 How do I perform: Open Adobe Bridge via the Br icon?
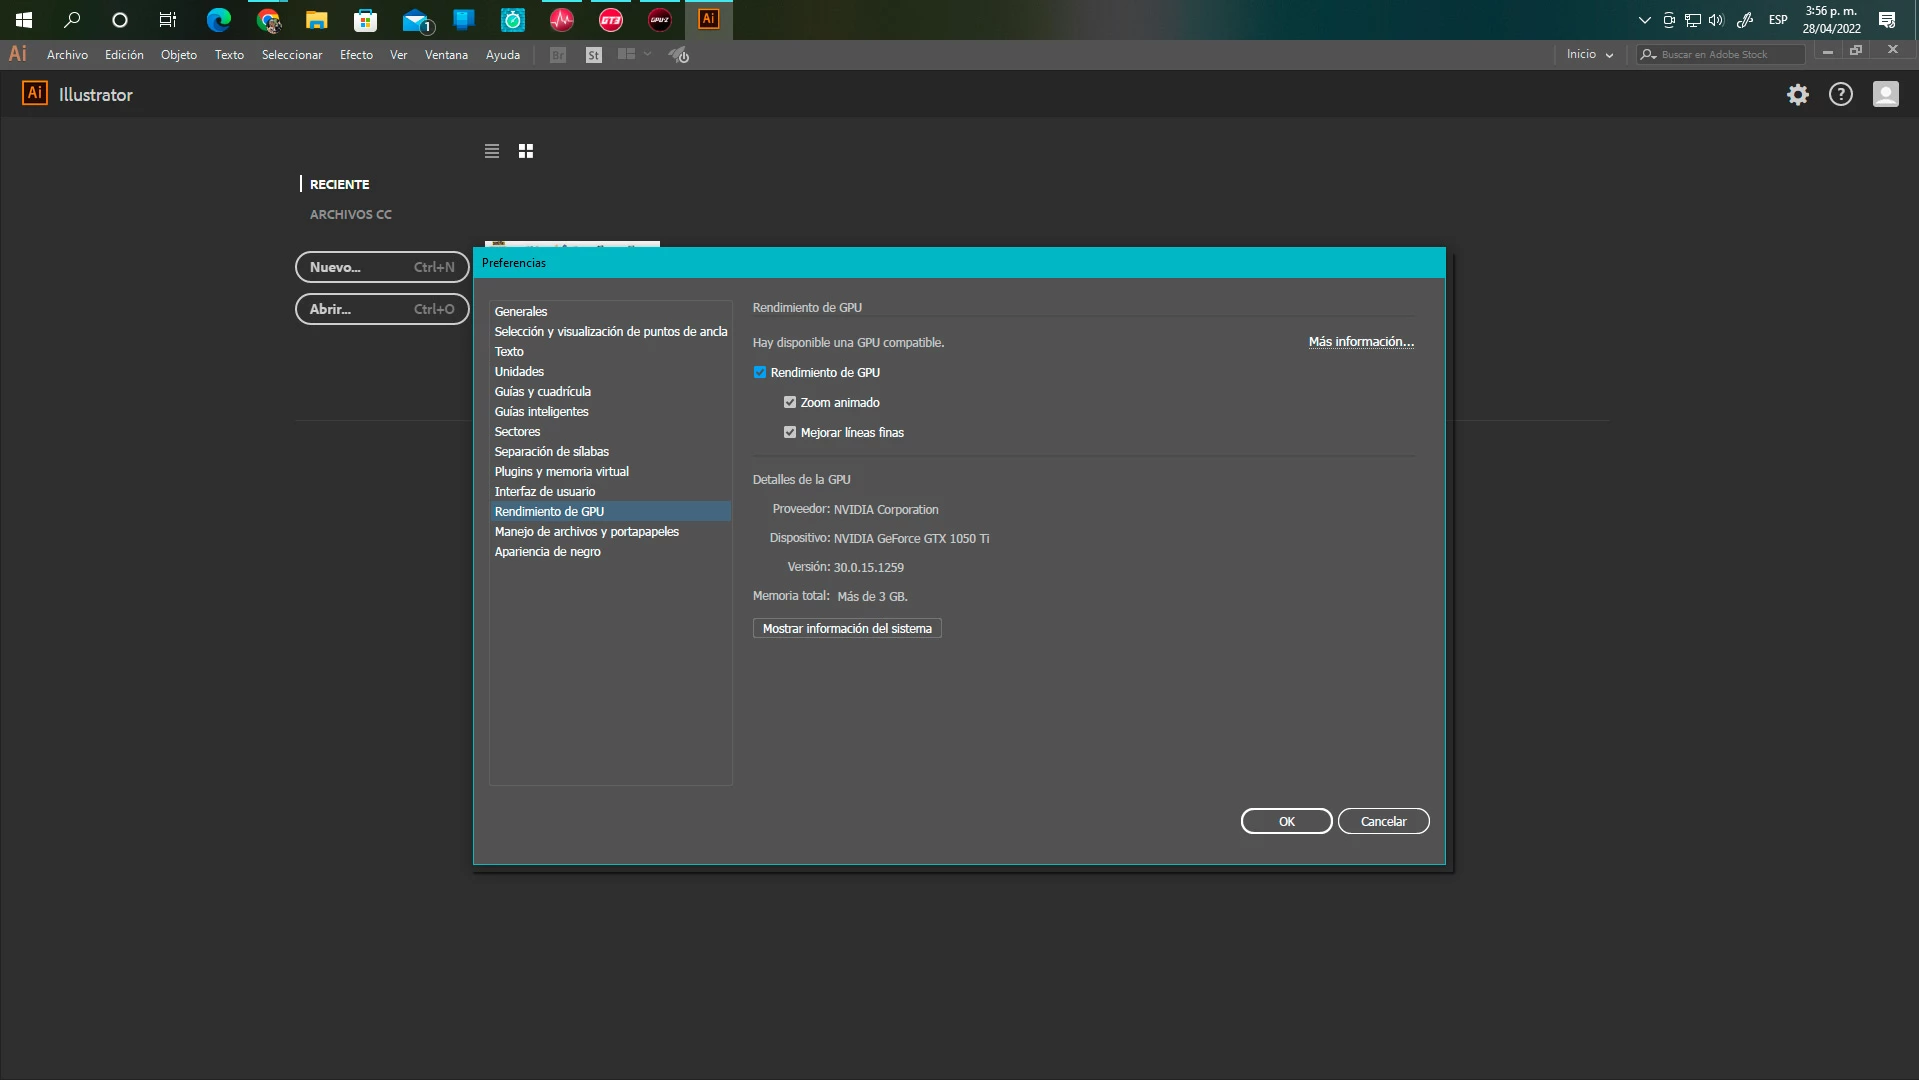pyautogui.click(x=558, y=55)
